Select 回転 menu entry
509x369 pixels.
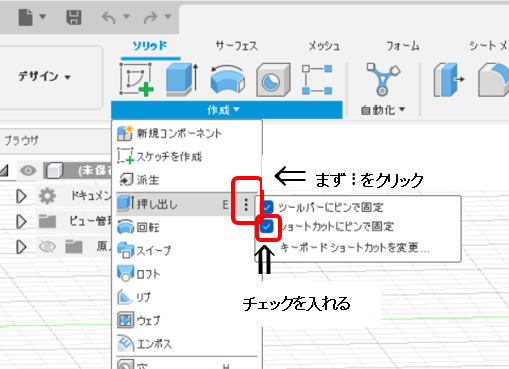click(187, 228)
